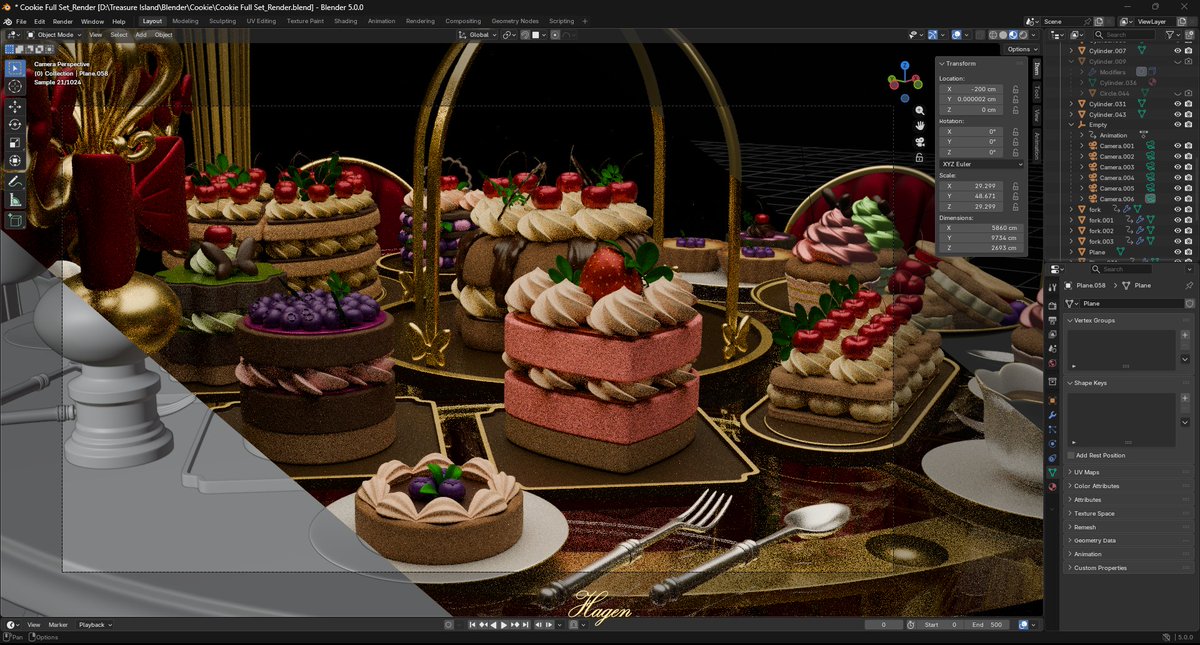Click the viewport zoom magnifier icon
The width and height of the screenshot is (1200, 645).
pos(919,110)
